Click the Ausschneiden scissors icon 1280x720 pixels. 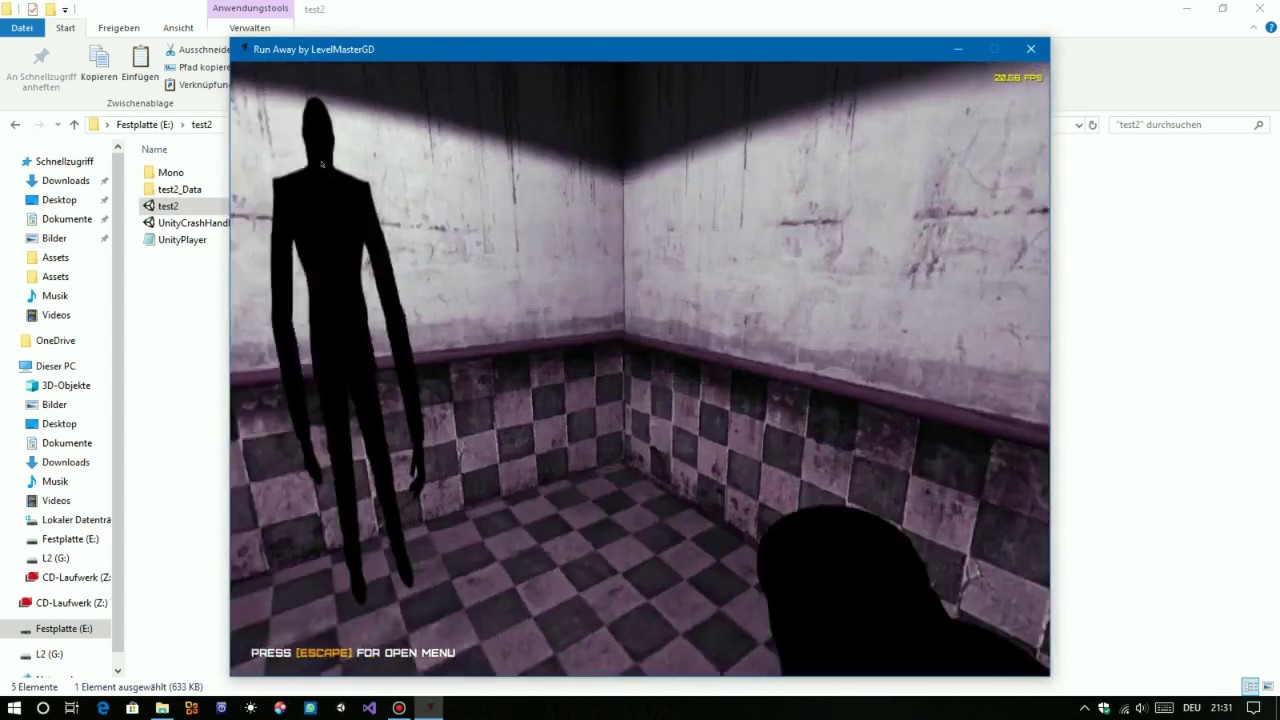[x=170, y=50]
